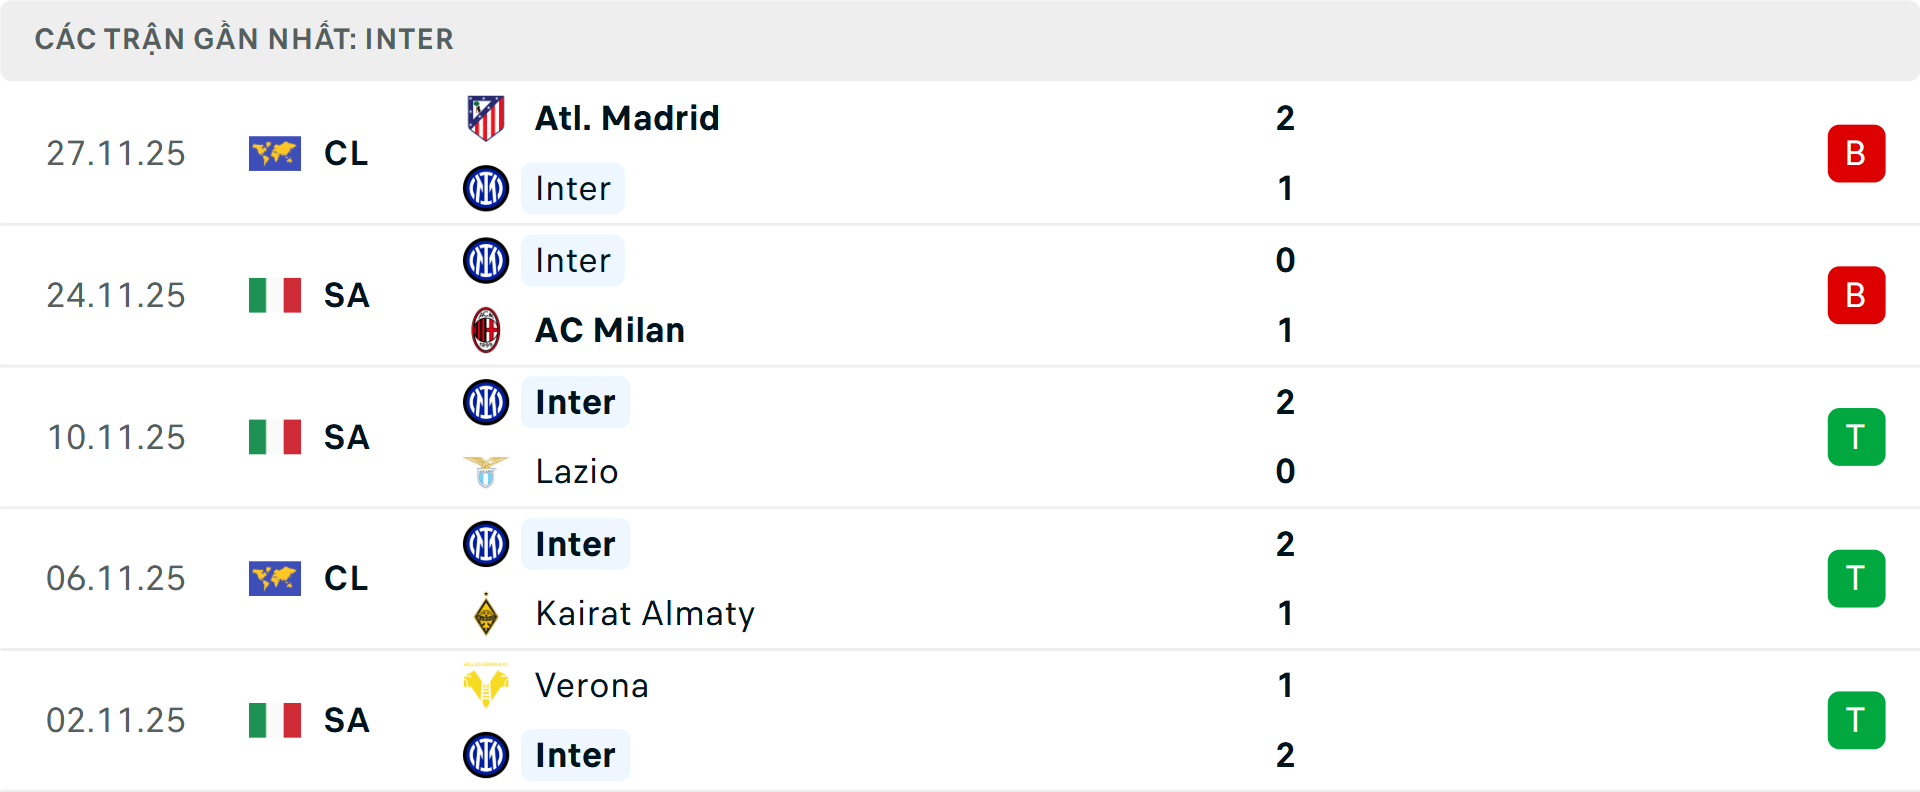The width and height of the screenshot is (1920, 792).
Task: Click the highlighted Inter team name in Lazio match
Action: coord(575,402)
